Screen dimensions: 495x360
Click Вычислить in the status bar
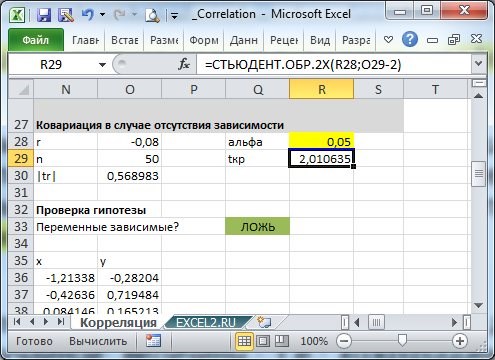98,341
